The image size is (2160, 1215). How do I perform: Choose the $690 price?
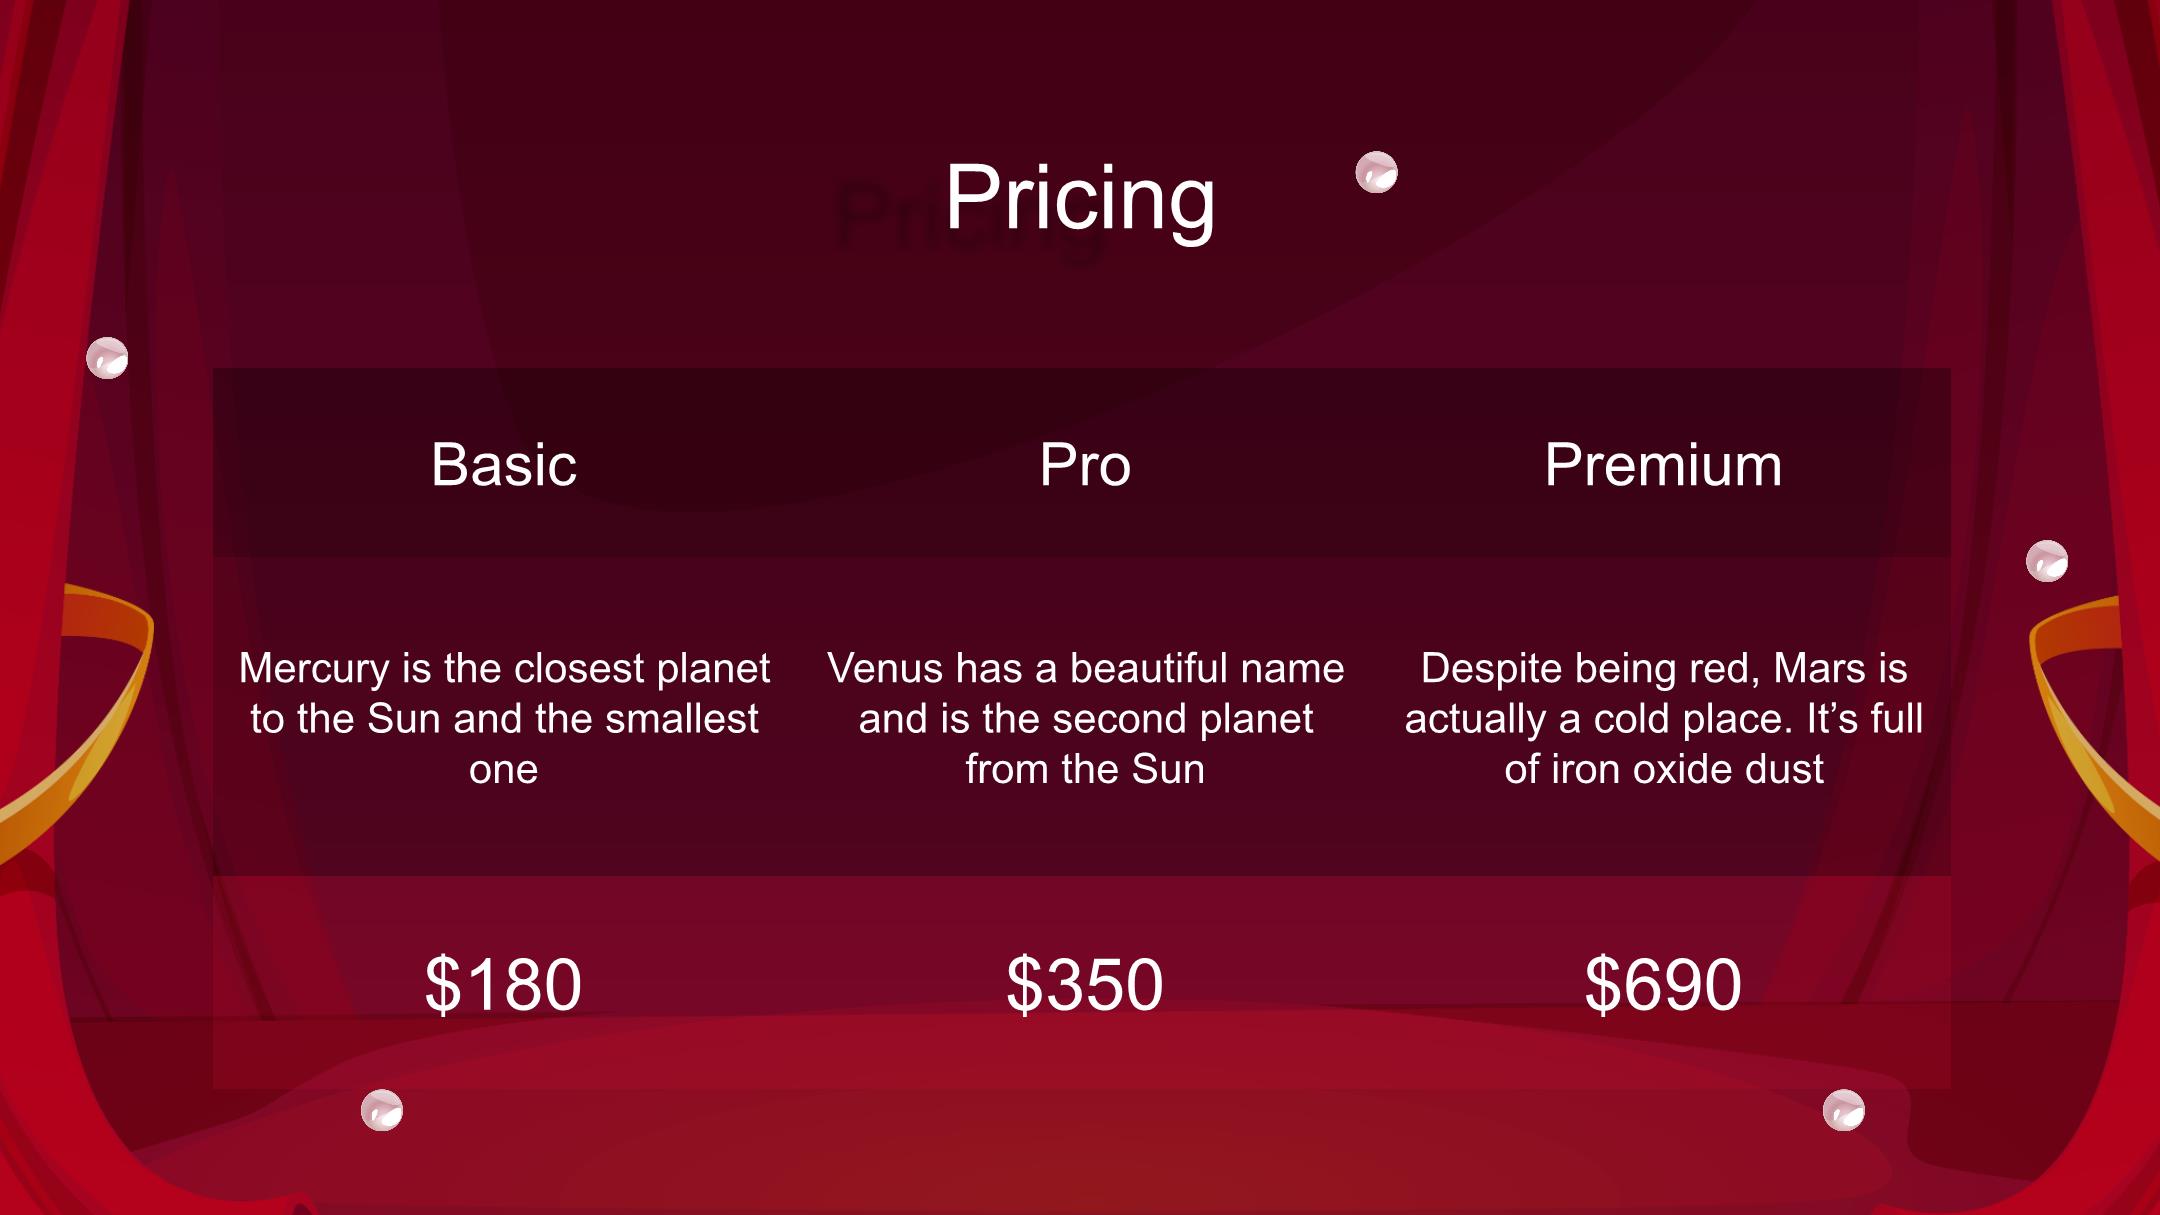click(1663, 984)
